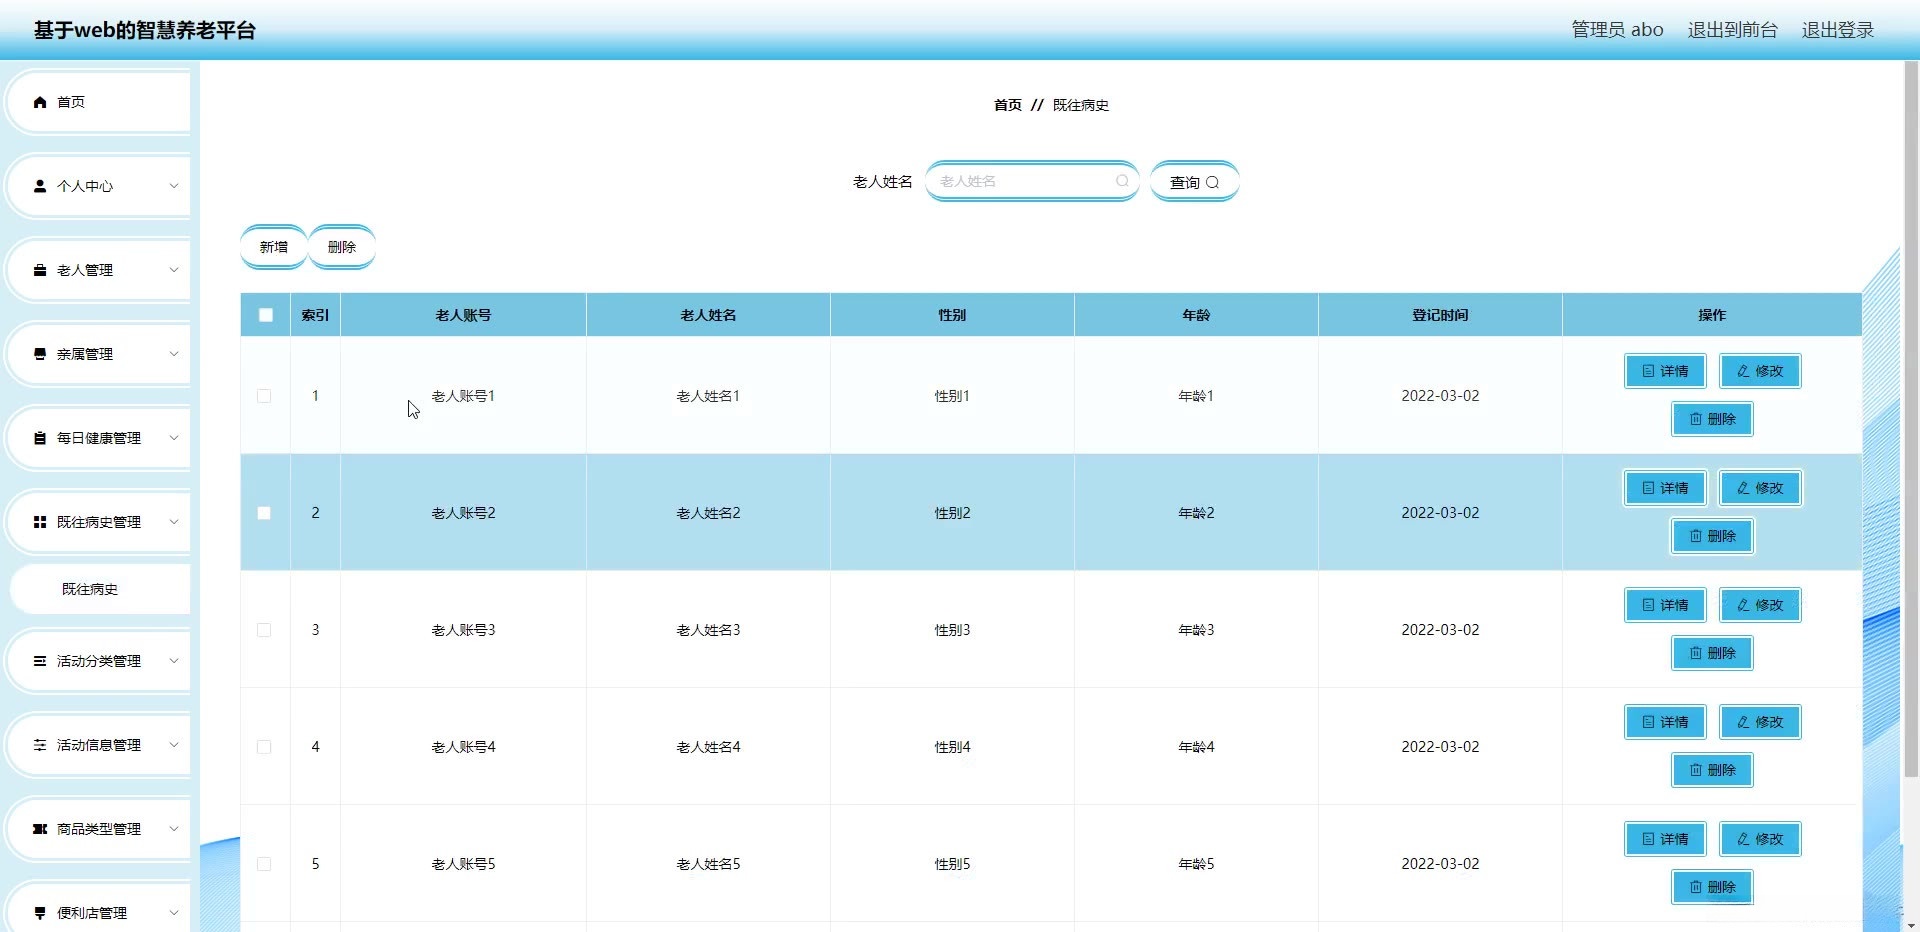This screenshot has height=932, width=1920.
Task: Click the clipboard icon of 每日健康管理
Action: click(x=40, y=438)
